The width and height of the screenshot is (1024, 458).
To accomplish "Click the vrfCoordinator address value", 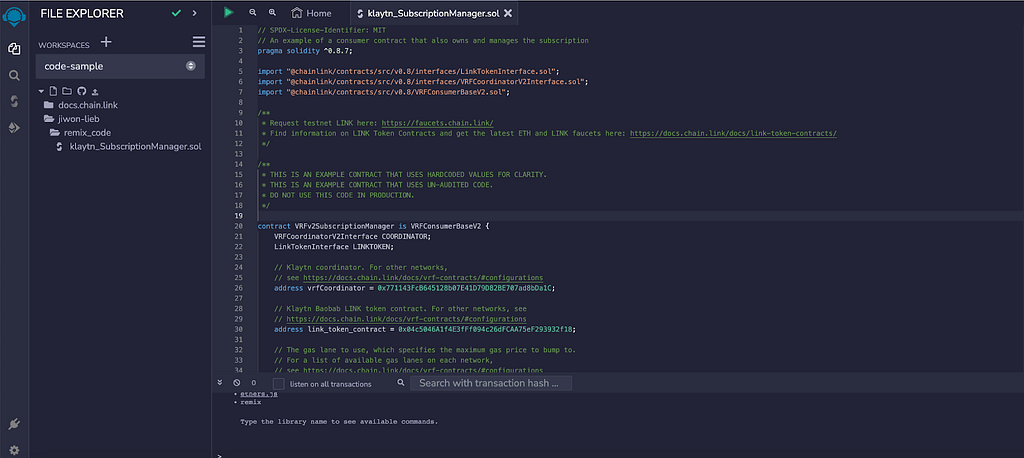I will [466, 287].
